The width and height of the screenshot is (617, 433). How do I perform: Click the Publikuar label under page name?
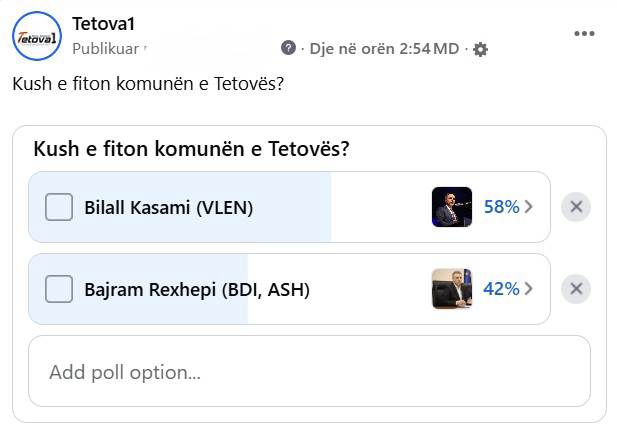tap(107, 48)
